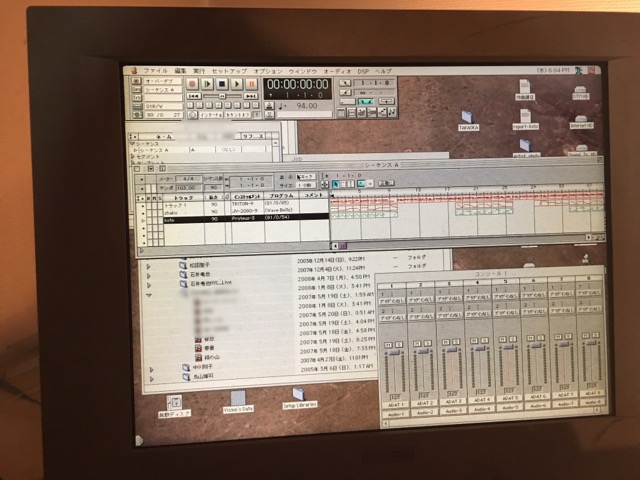The image size is (640, 480).
Task: Open the Vision's Data desktop icon
Action: 238,402
